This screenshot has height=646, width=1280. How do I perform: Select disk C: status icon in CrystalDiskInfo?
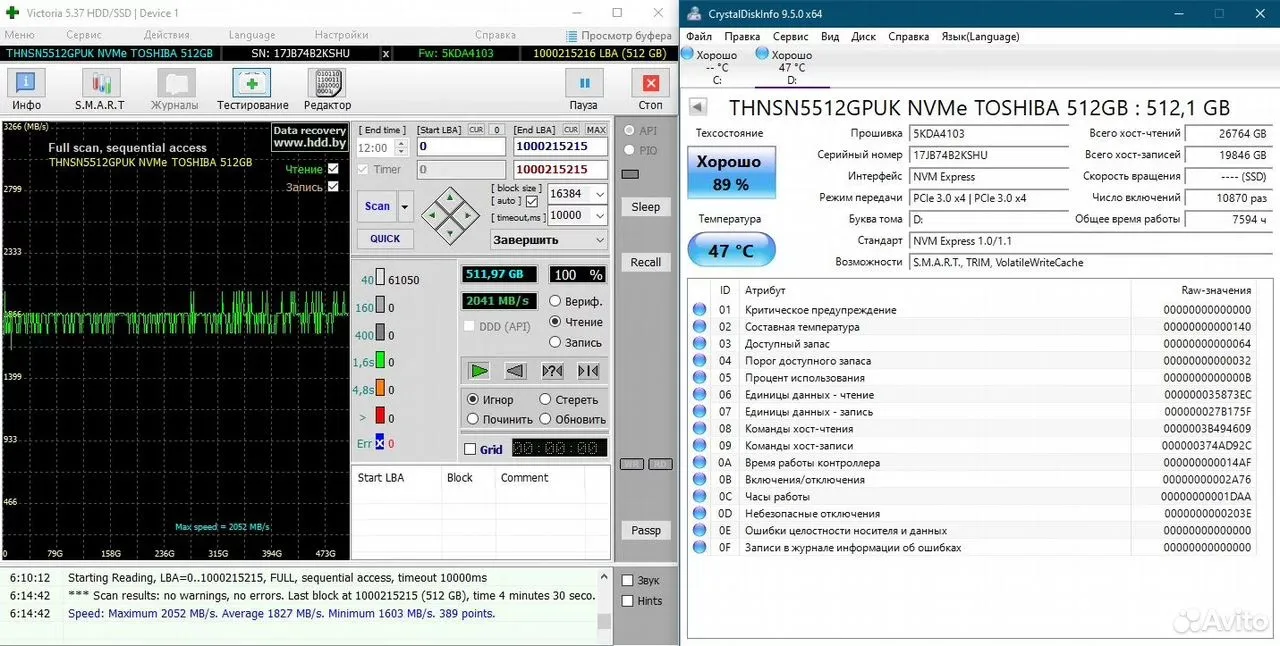(x=688, y=54)
